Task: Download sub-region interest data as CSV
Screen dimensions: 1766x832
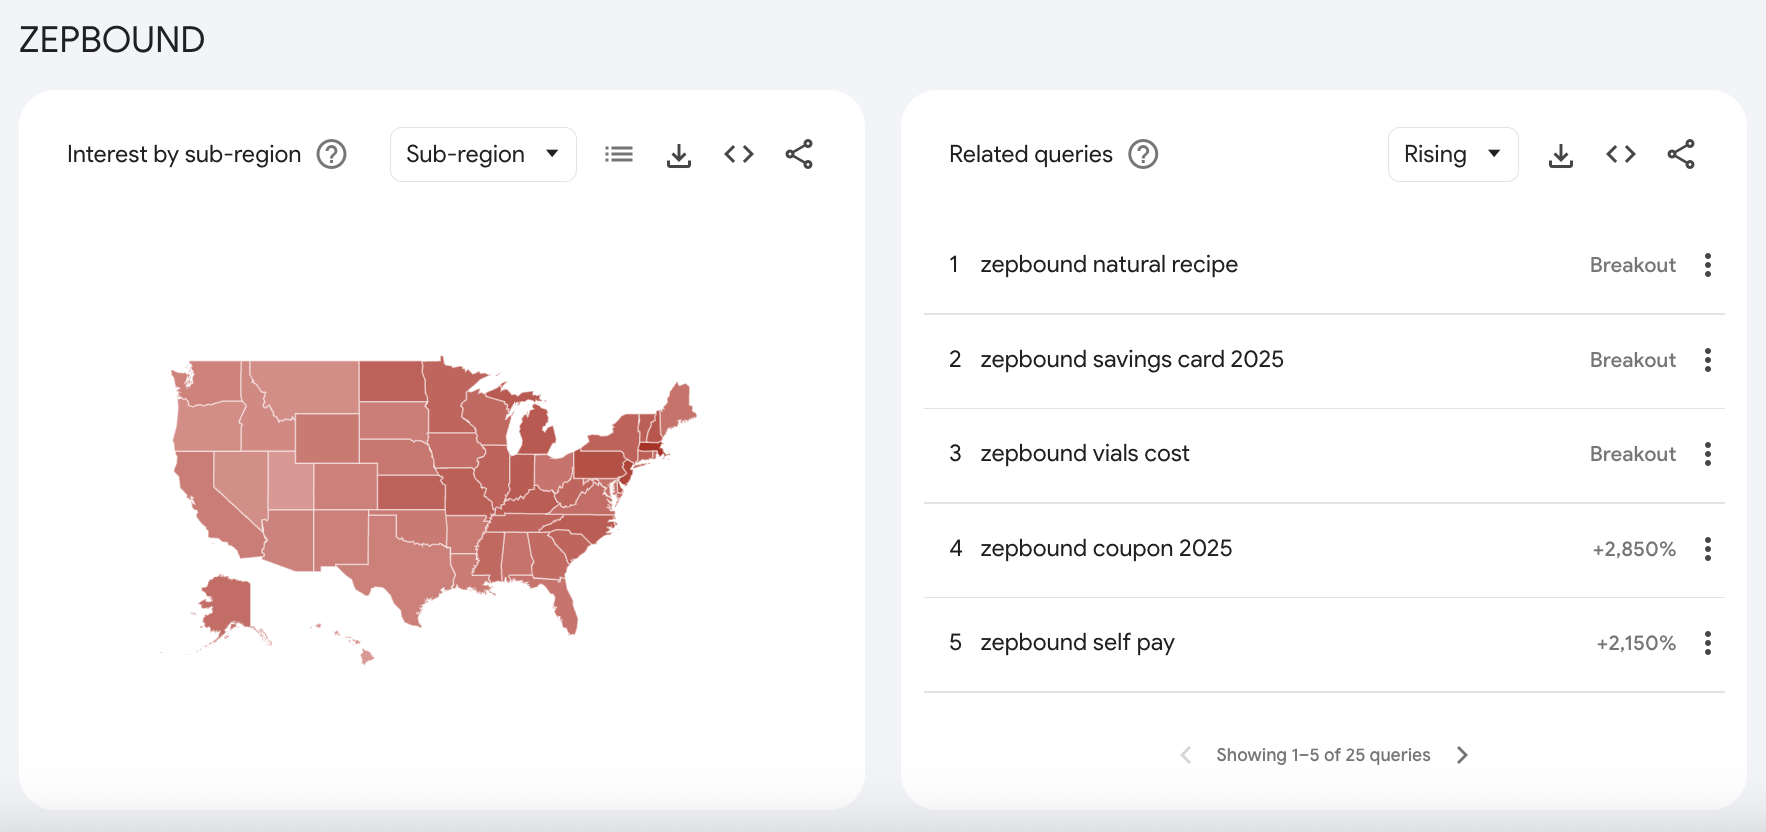Action: (x=679, y=155)
